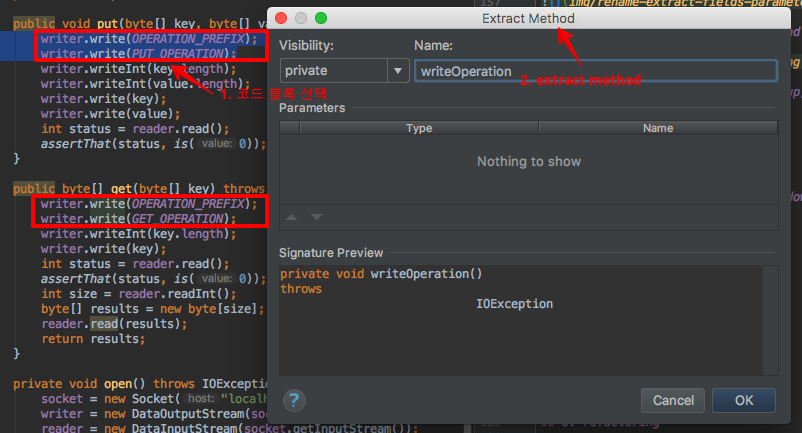Click 'writer.writeInt(value.length);' code line
This screenshot has width=802, height=433.
(x=145, y=84)
